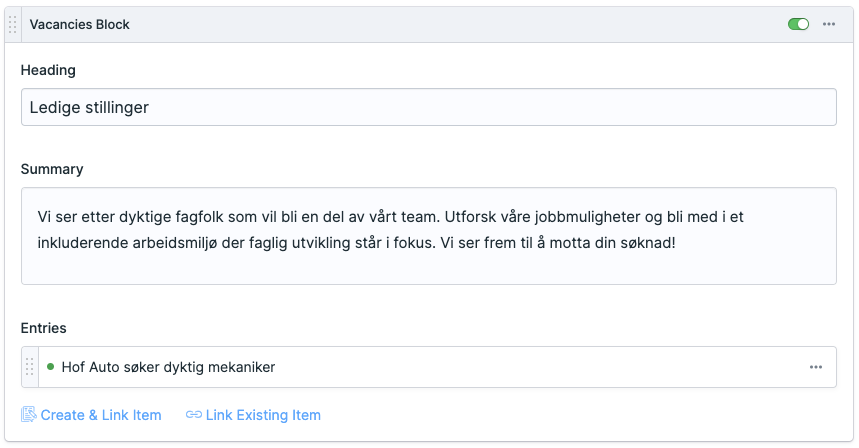This screenshot has width=859, height=448.
Task: Choose the Link Existing Item link text
Action: 263,415
